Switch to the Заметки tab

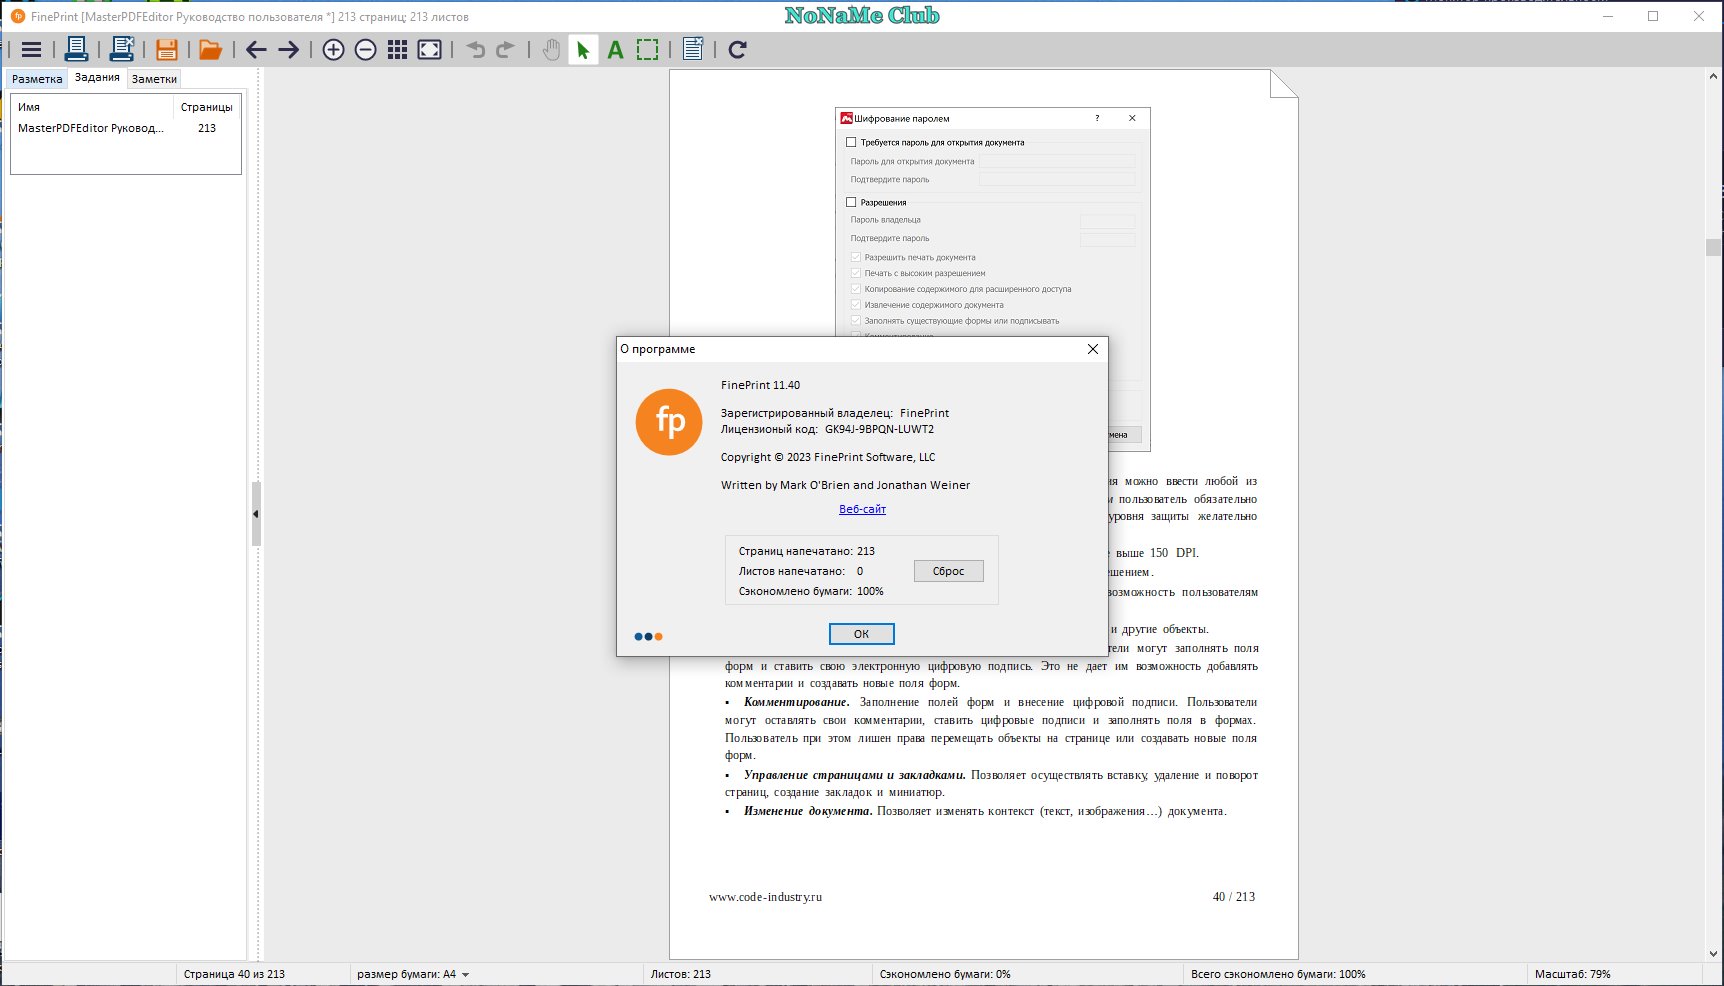[154, 79]
